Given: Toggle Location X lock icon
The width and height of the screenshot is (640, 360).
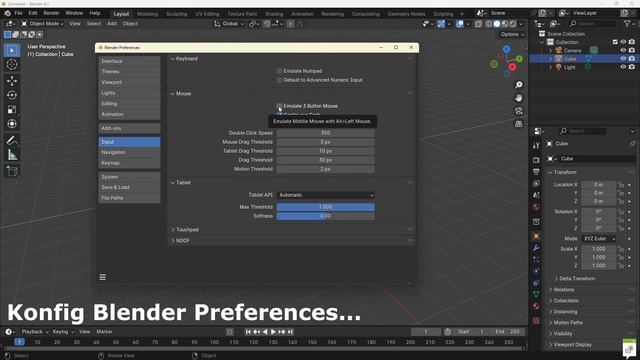Looking at the screenshot, I should pyautogui.click(x=620, y=185).
